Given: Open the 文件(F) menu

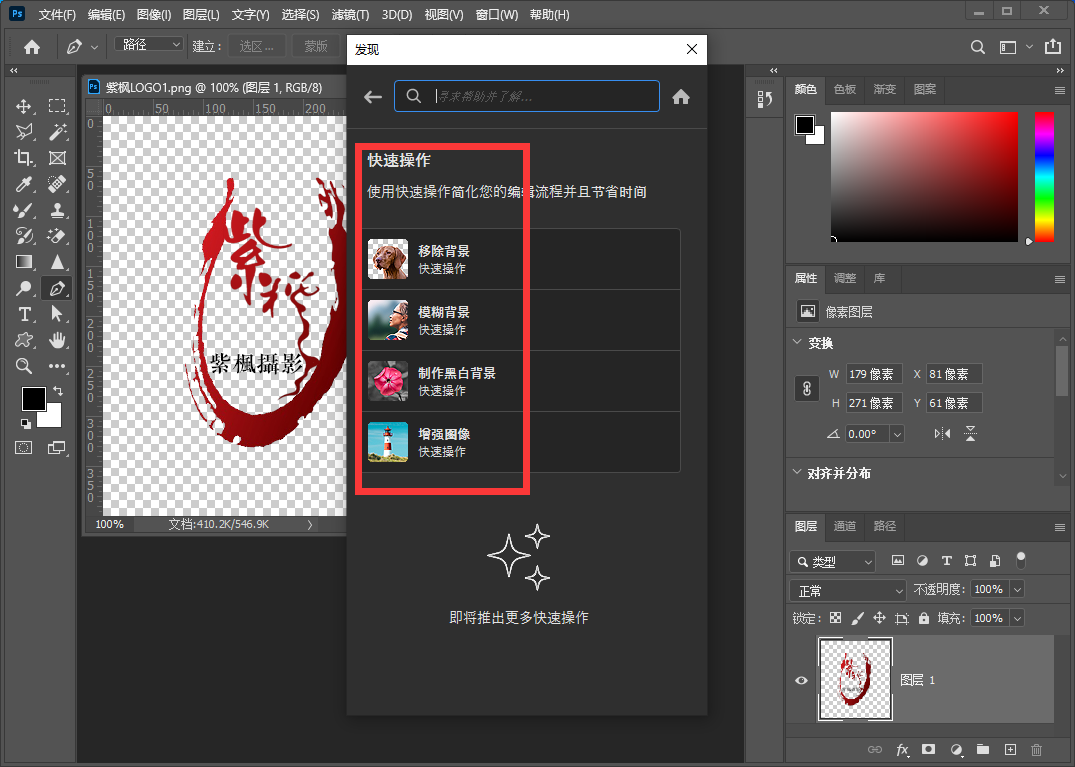Looking at the screenshot, I should 57,14.
